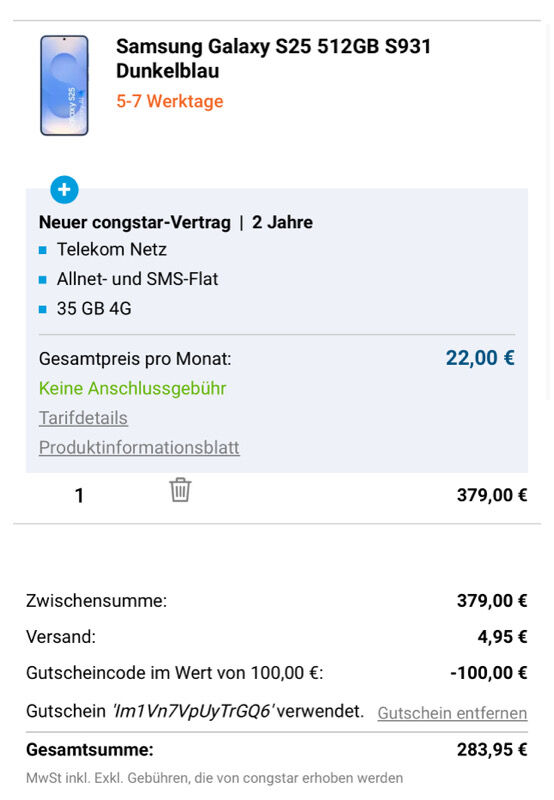This screenshot has width=554, height=800.
Task: Click the 22,00 € monthly price
Action: 480,358
